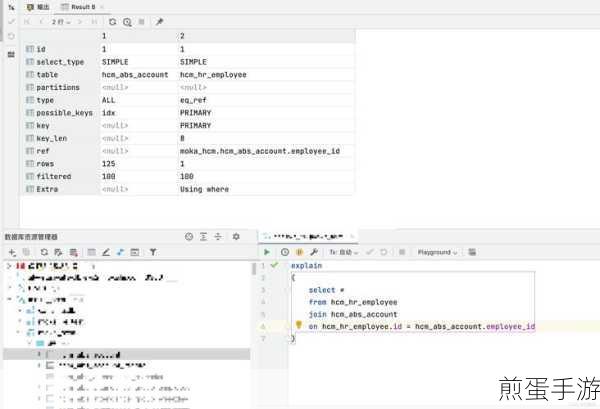Viewport: 600px width, 409px height.
Task: Click the Using where Extra cell
Action: (x=266, y=189)
